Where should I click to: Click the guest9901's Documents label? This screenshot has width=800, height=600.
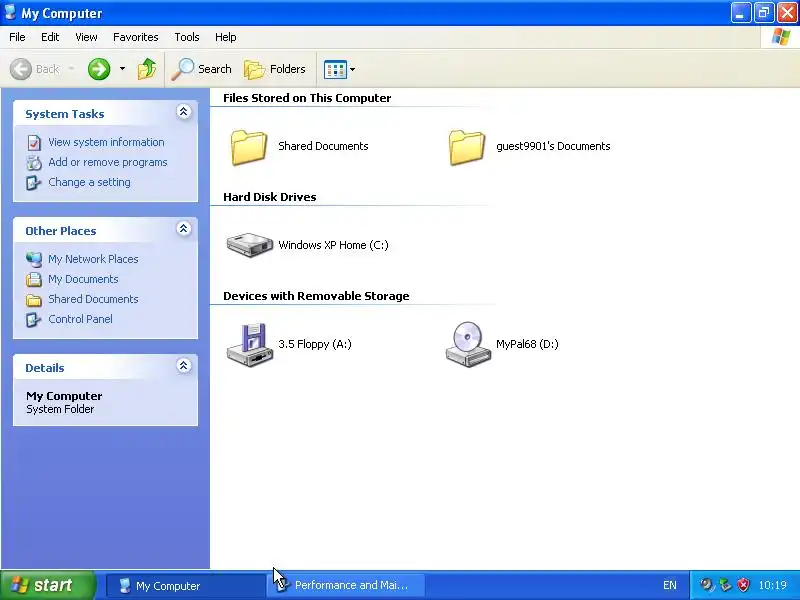point(553,146)
